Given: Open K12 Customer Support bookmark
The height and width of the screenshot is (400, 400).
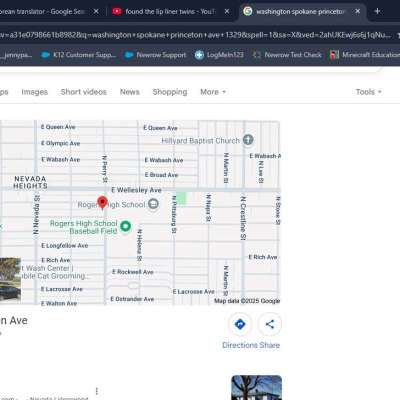Looking at the screenshot, I should [x=78, y=55].
